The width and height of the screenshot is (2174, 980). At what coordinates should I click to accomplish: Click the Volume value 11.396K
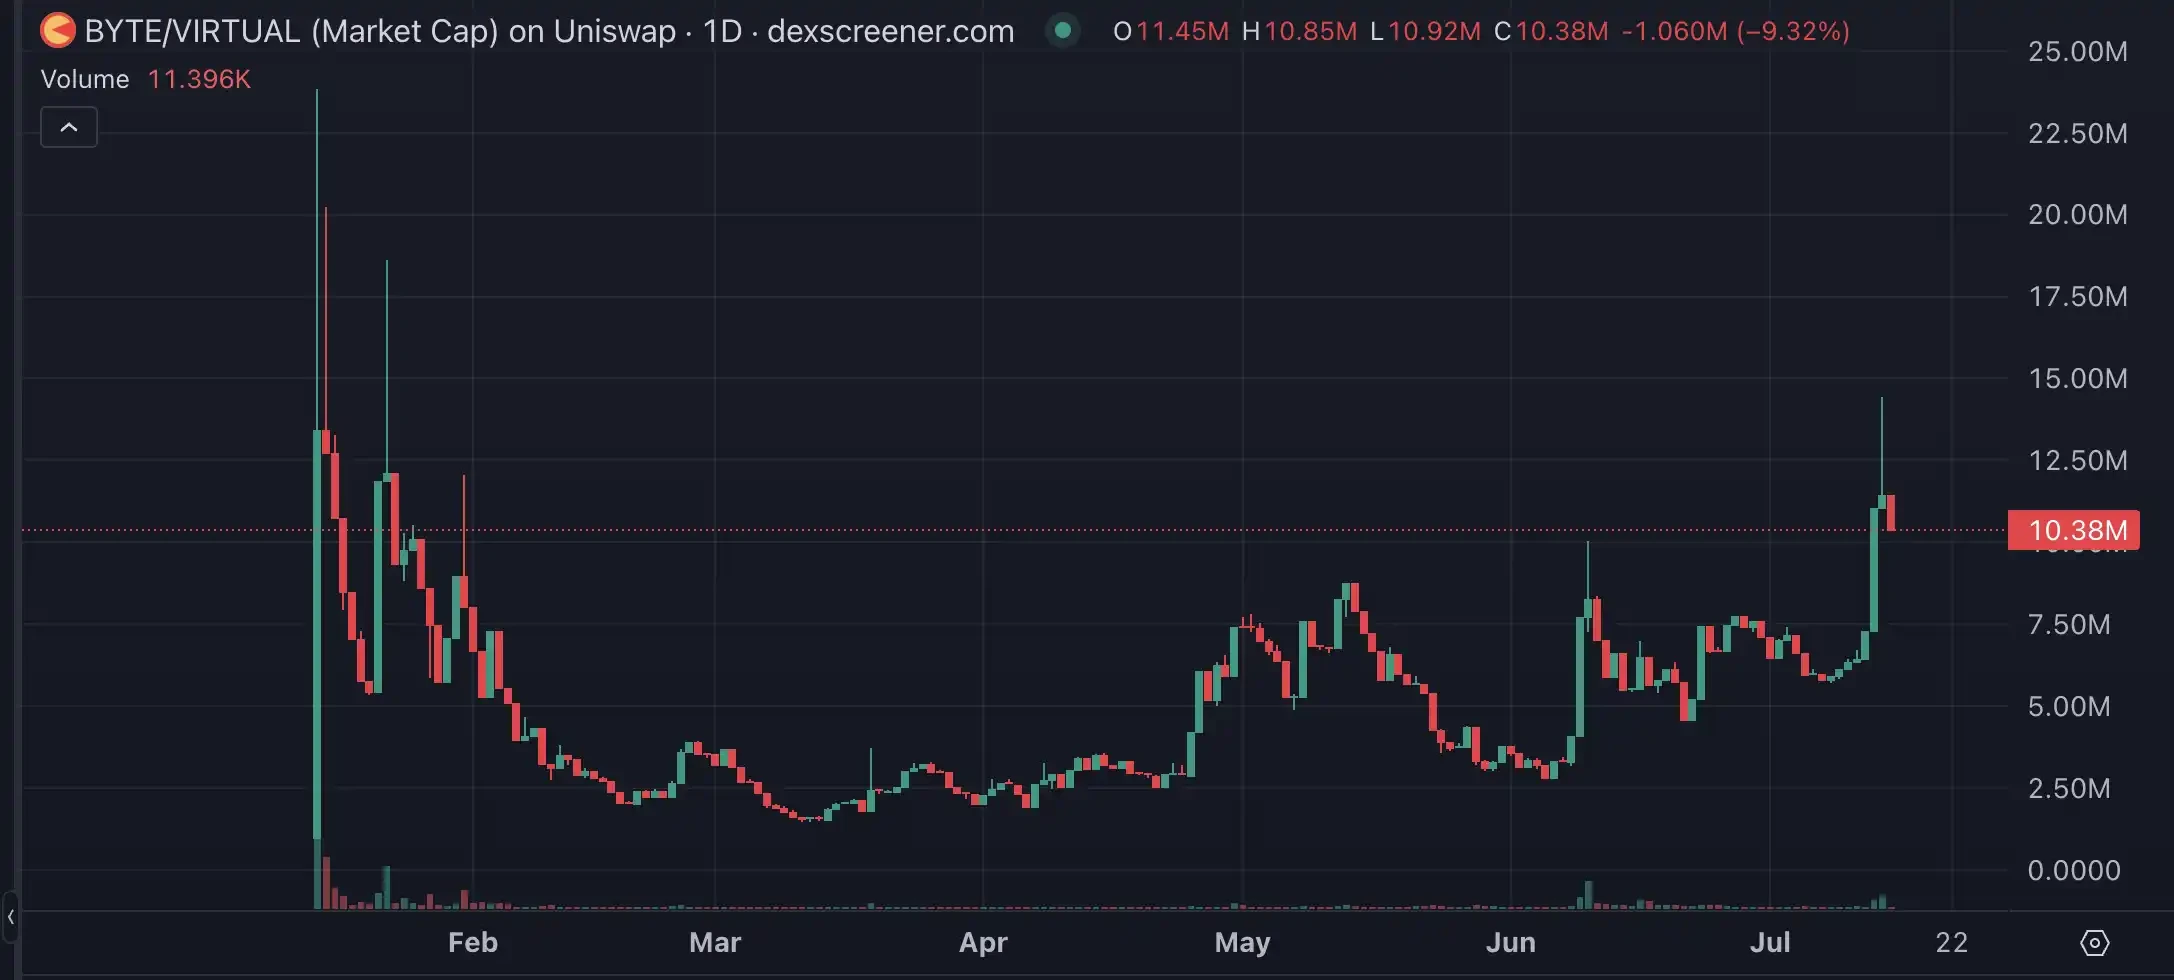(x=198, y=79)
